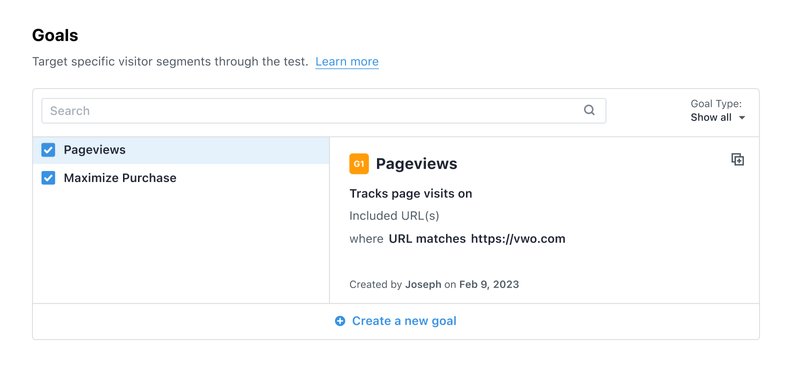Click the plus circle icon before Create a new goal

point(340,321)
